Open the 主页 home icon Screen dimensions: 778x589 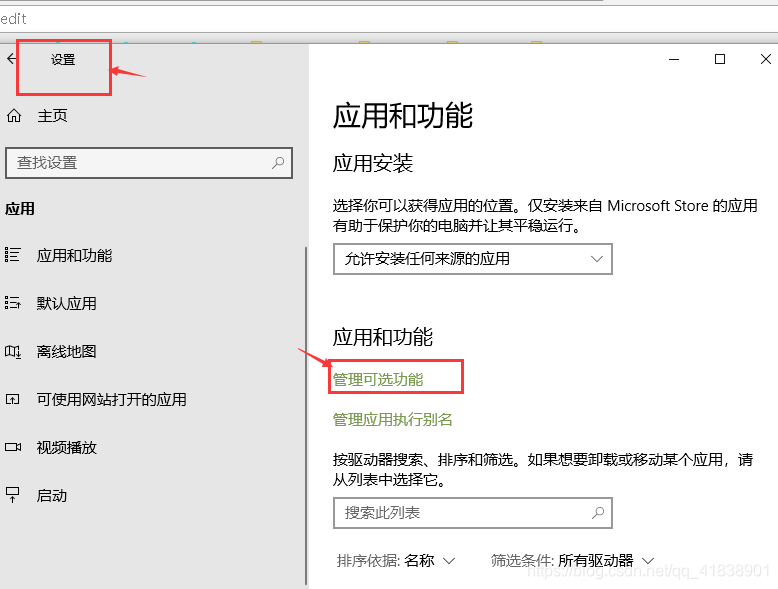point(14,116)
